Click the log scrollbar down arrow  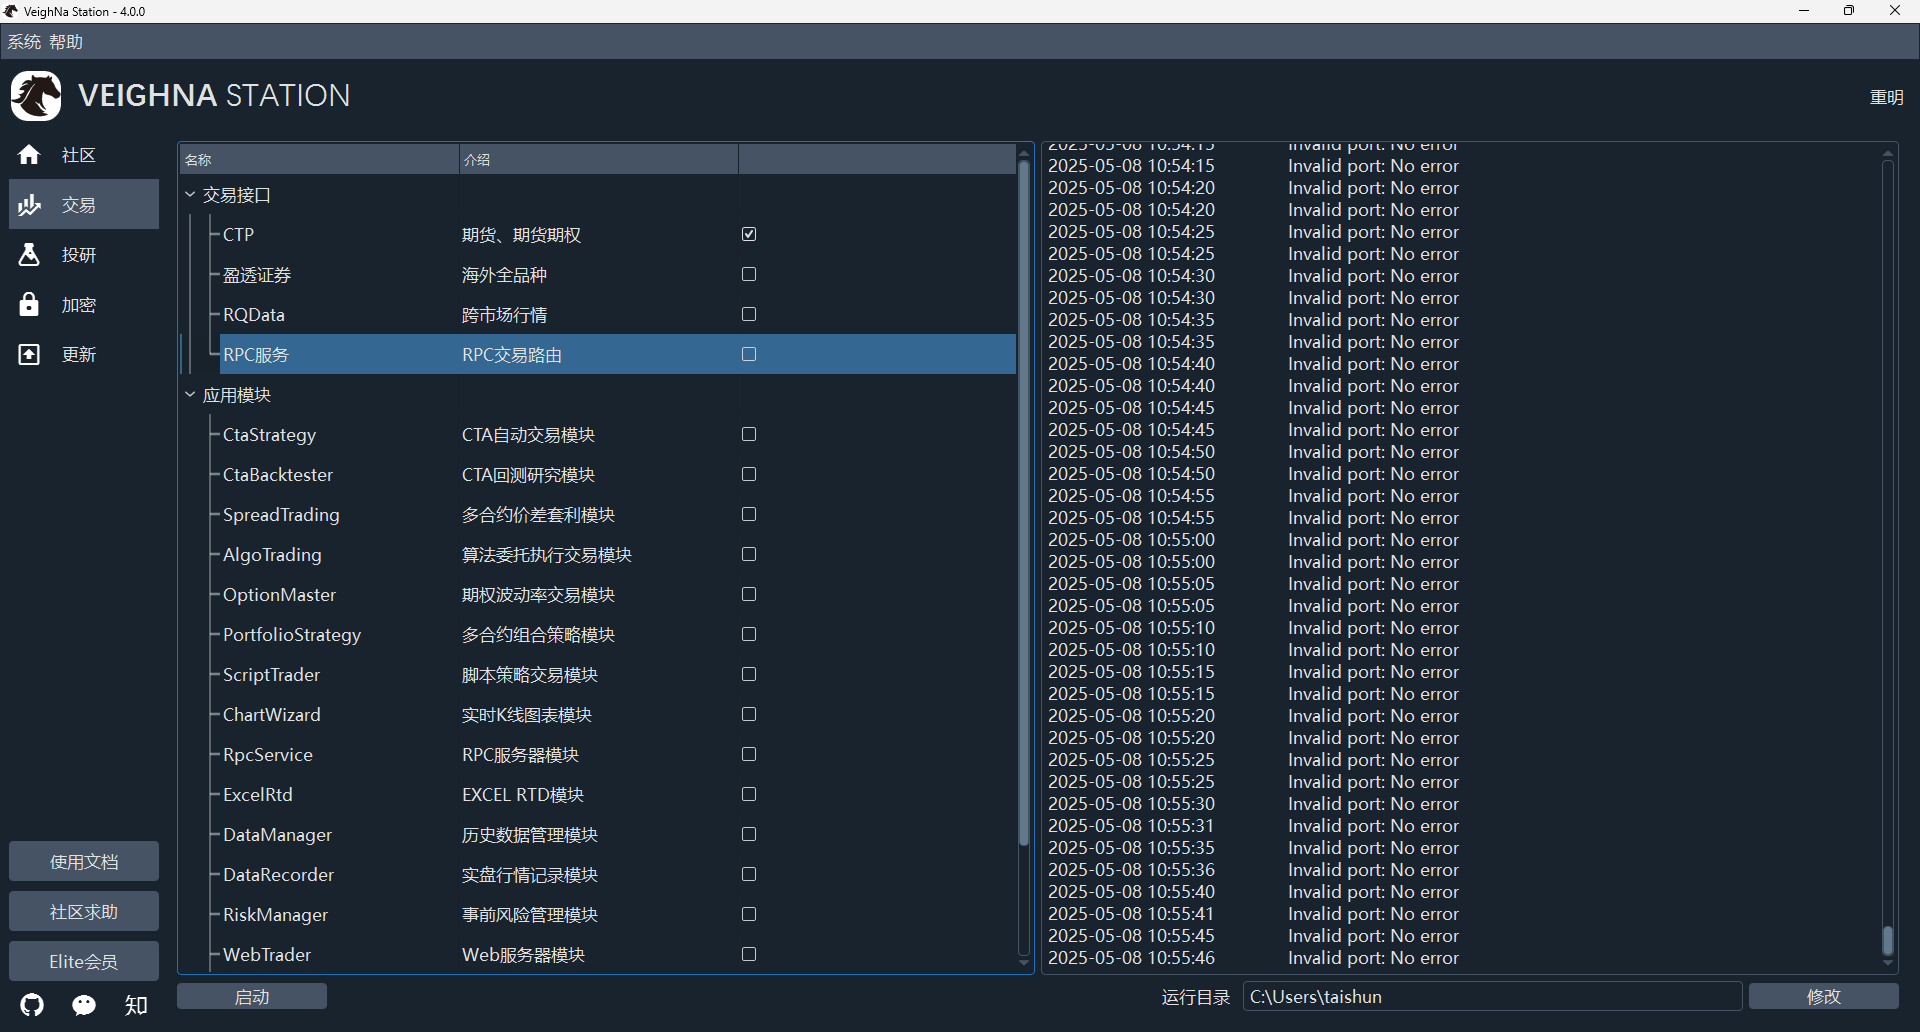[x=1888, y=963]
